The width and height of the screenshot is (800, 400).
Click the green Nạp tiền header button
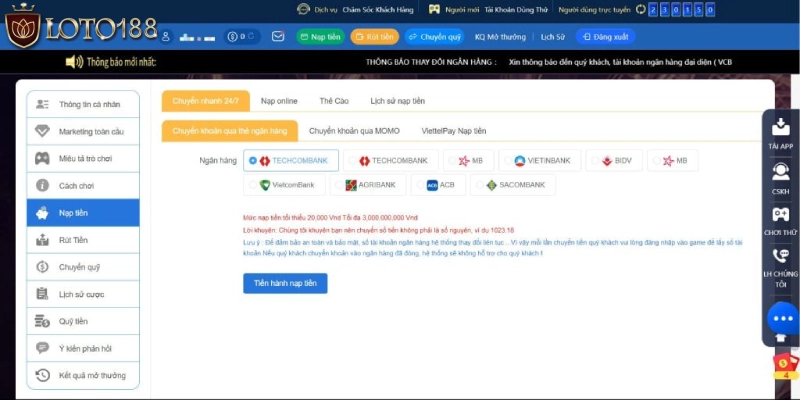319,37
